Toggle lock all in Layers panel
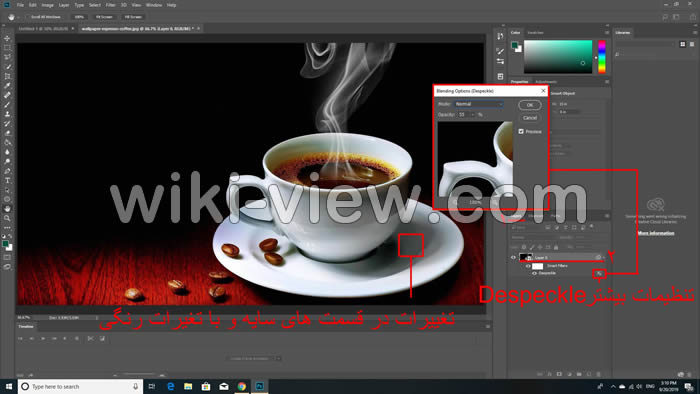 tap(556, 247)
